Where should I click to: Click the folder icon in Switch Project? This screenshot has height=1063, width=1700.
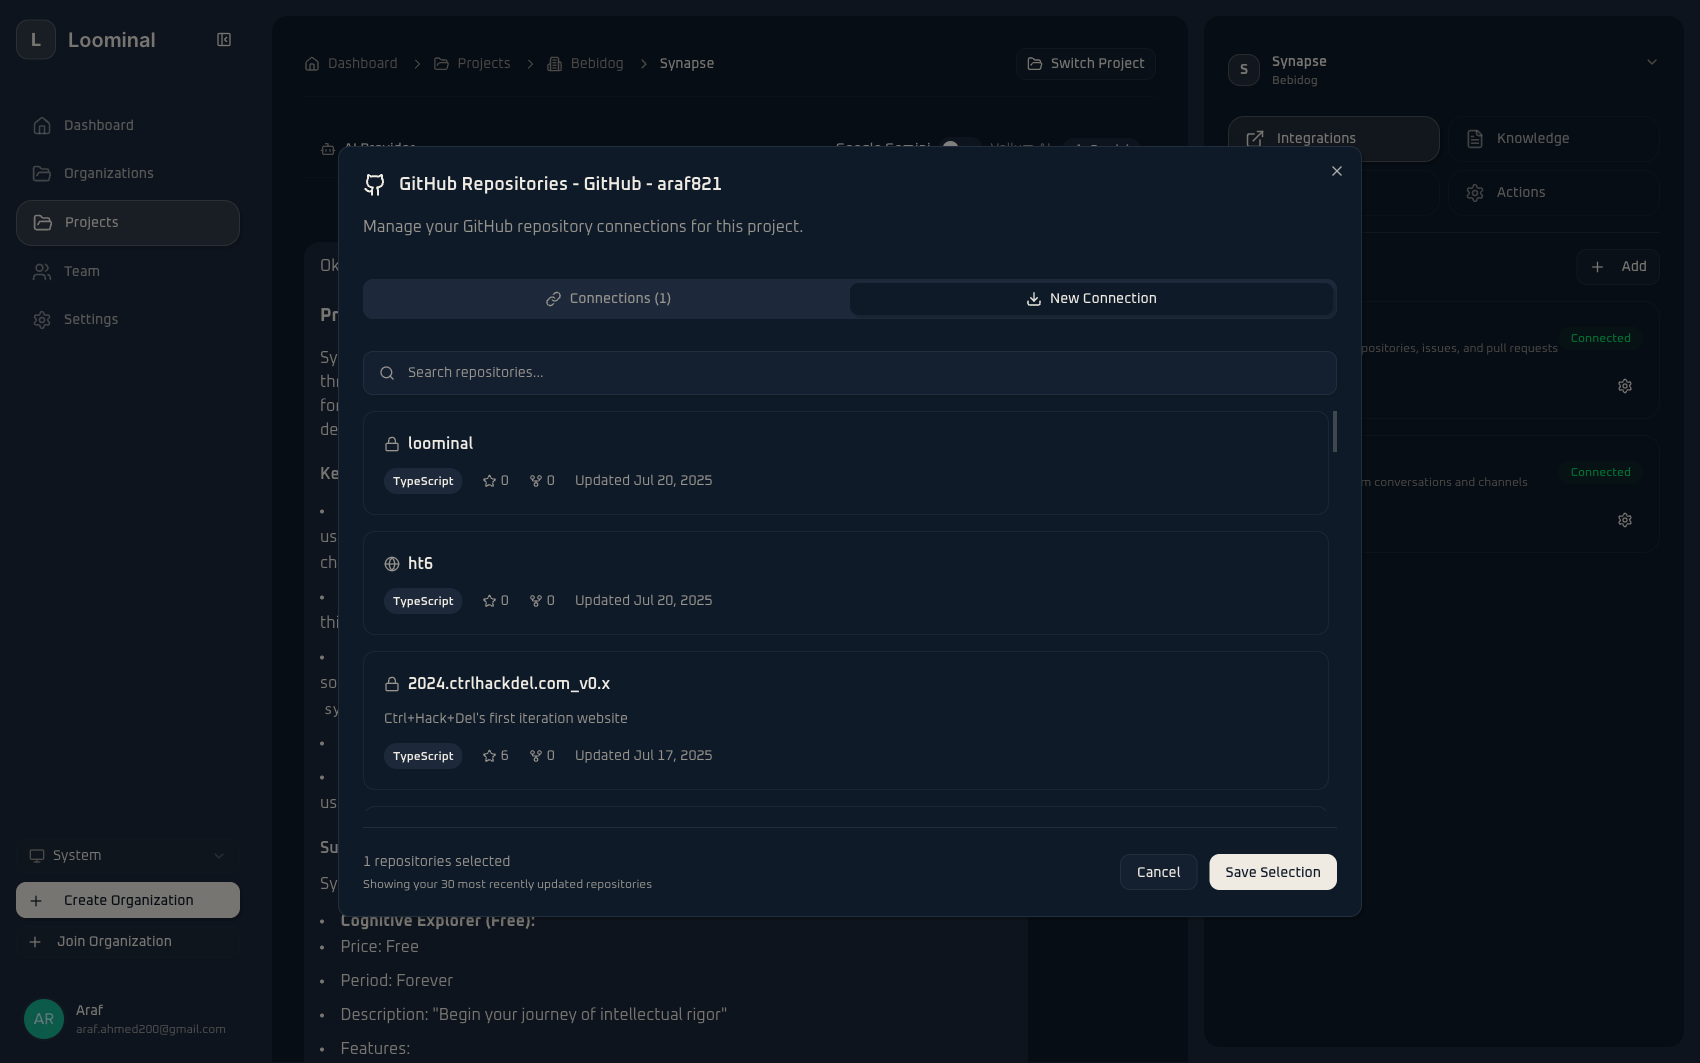[x=1035, y=63]
